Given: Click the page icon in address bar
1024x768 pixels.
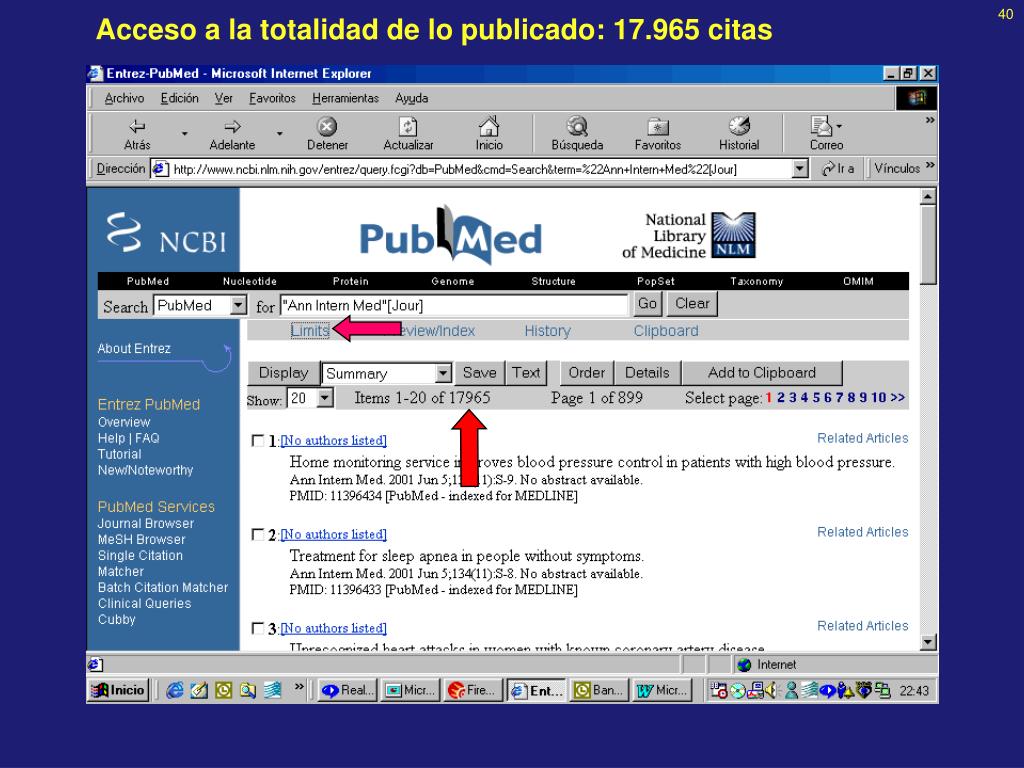Looking at the screenshot, I should click(160, 169).
